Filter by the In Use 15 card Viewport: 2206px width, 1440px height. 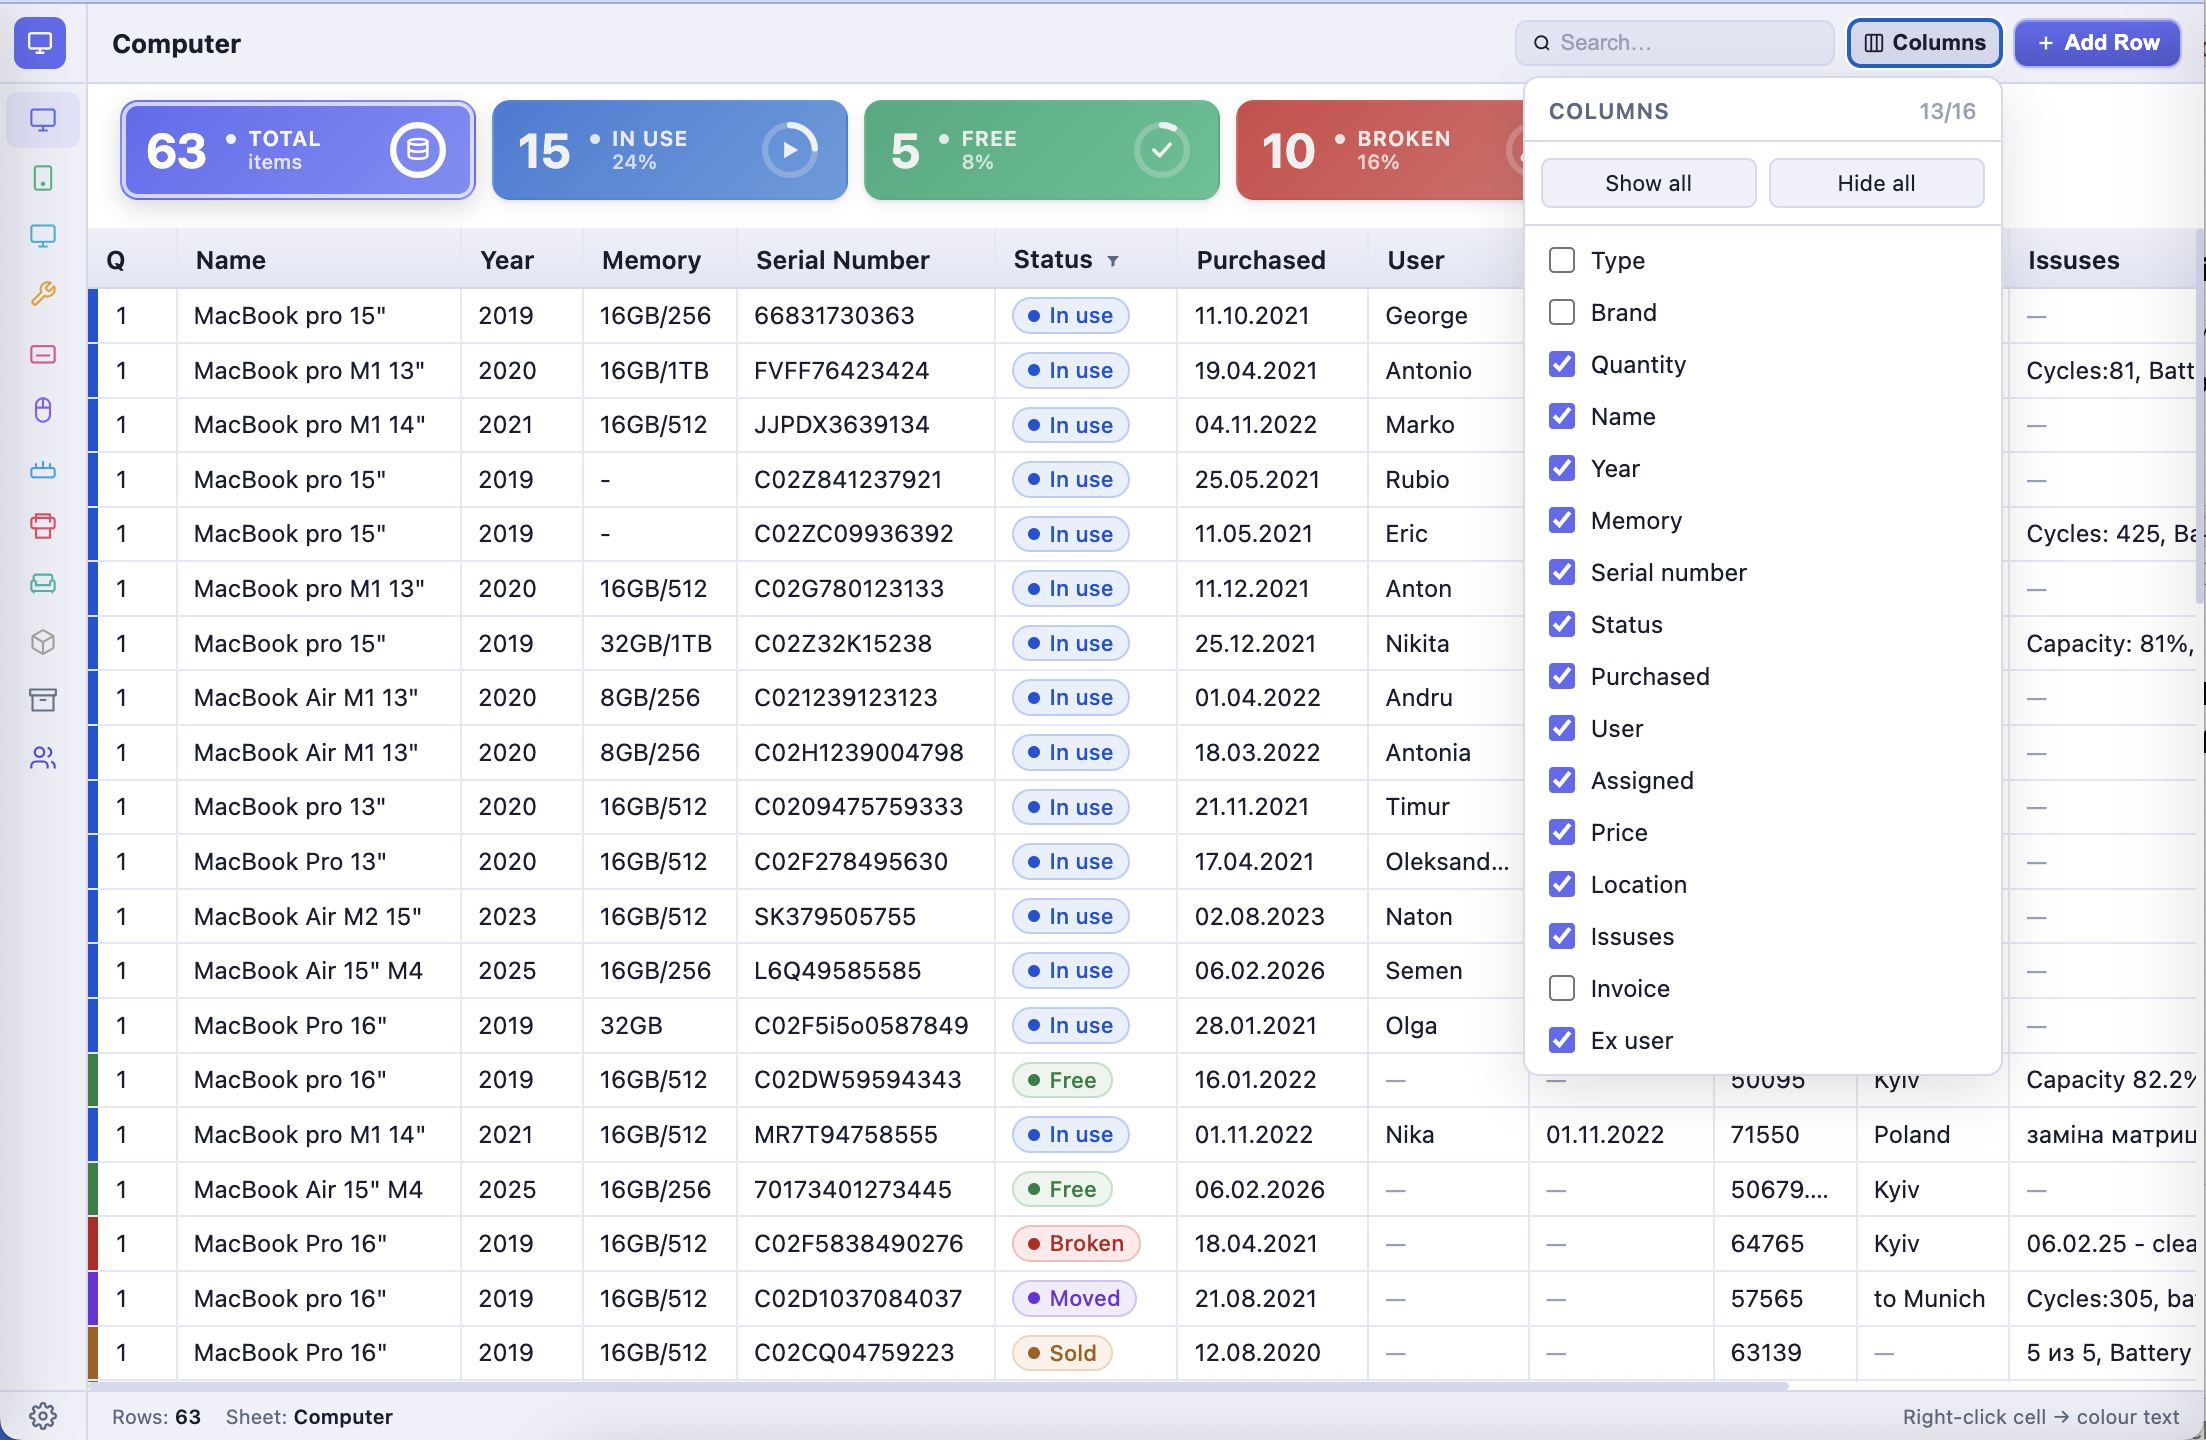[x=670, y=150]
